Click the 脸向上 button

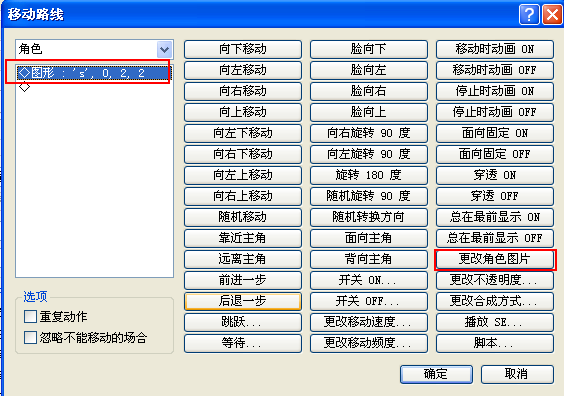pos(369,112)
